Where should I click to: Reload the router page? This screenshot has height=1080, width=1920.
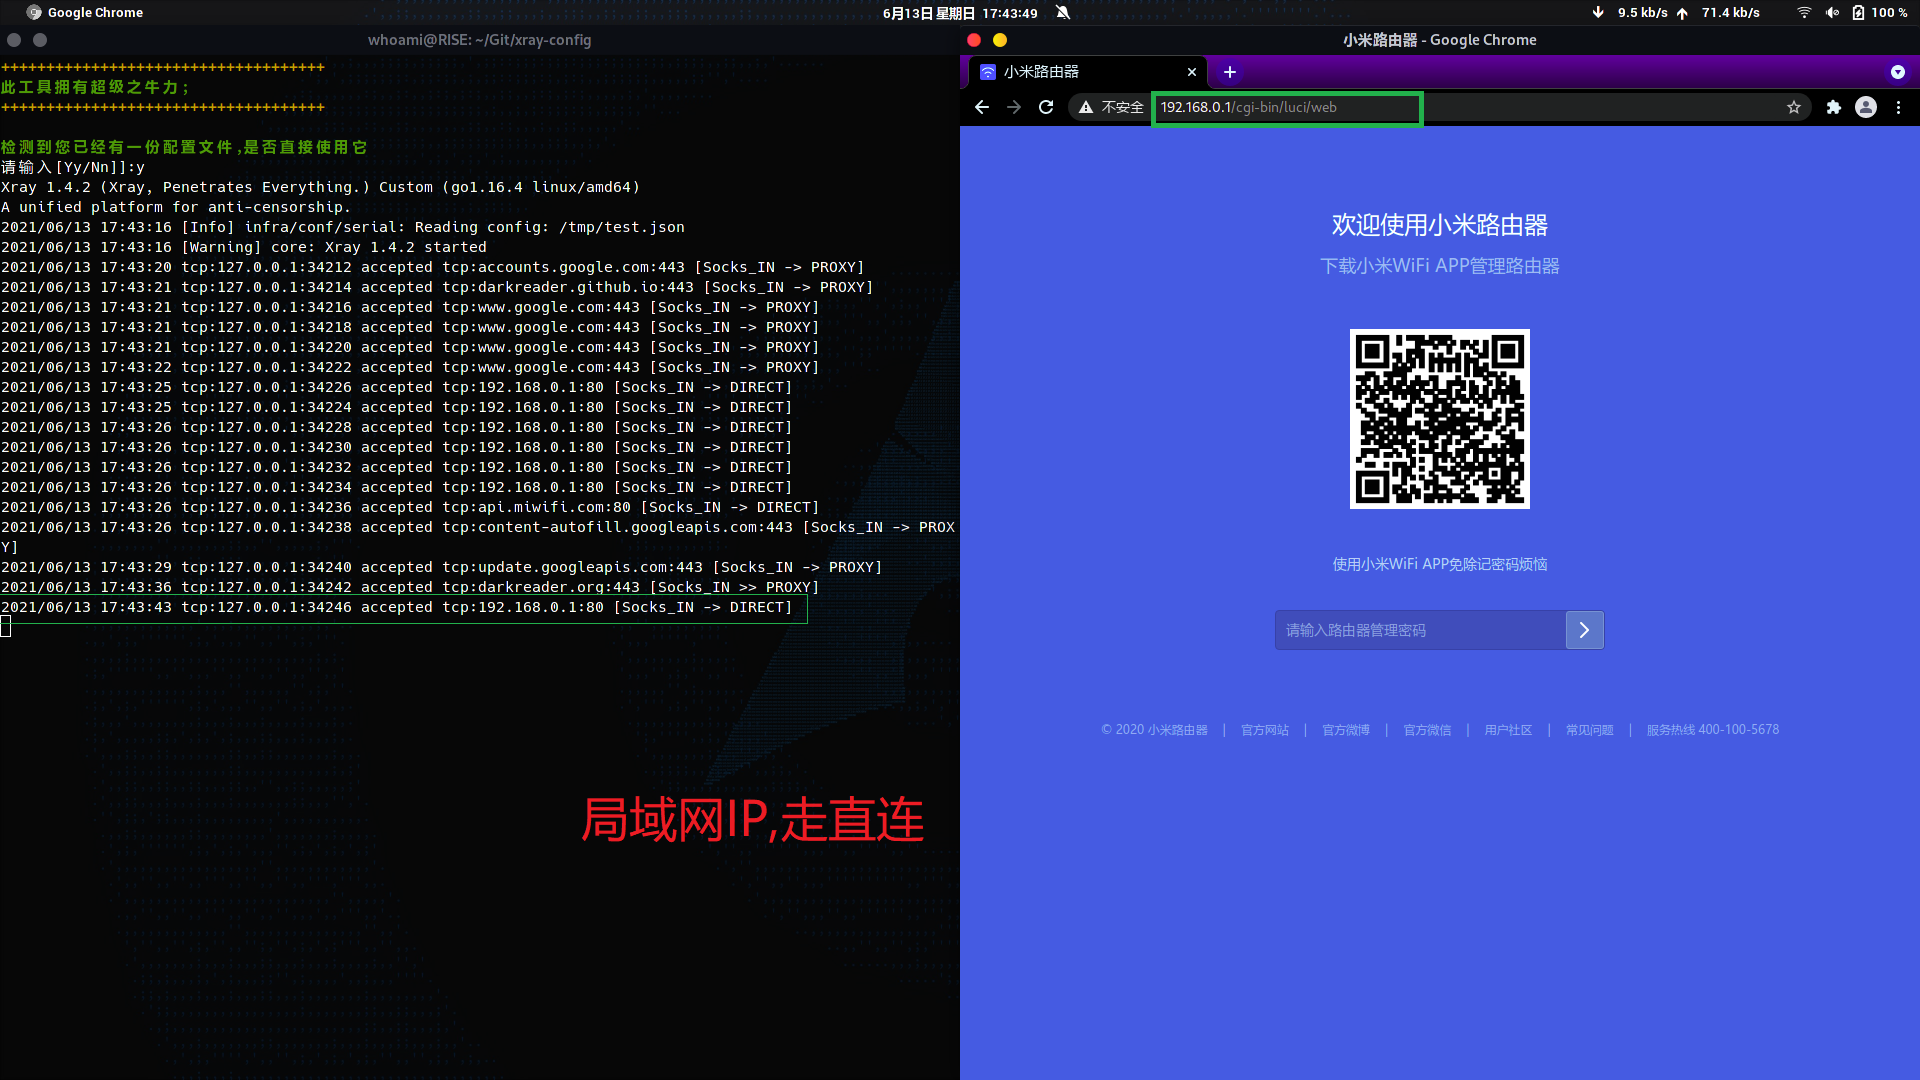1046,107
